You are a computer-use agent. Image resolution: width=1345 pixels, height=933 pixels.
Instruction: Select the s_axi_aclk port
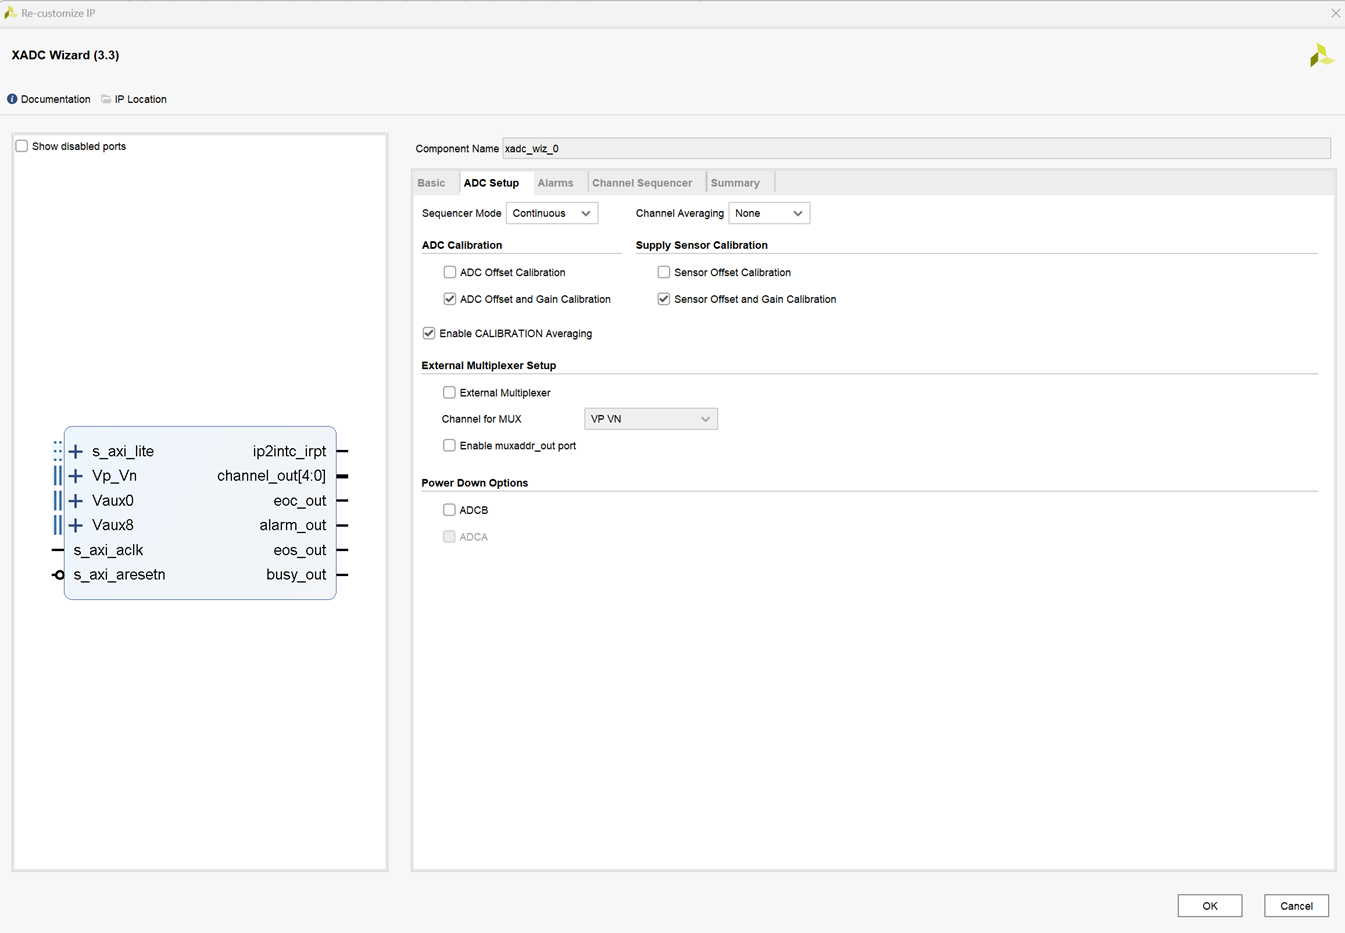click(x=108, y=550)
